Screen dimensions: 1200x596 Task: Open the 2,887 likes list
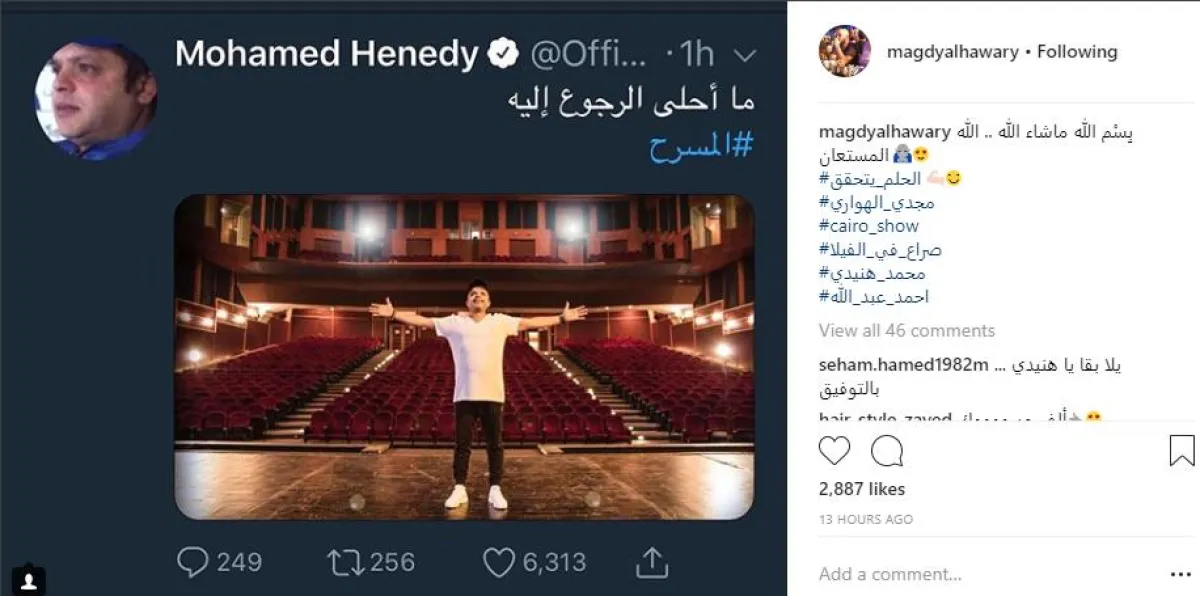(x=861, y=489)
